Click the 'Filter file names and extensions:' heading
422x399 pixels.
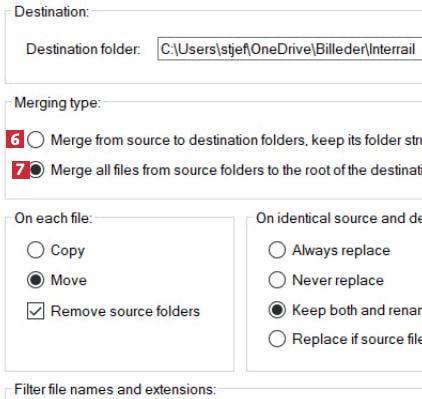coord(115,389)
